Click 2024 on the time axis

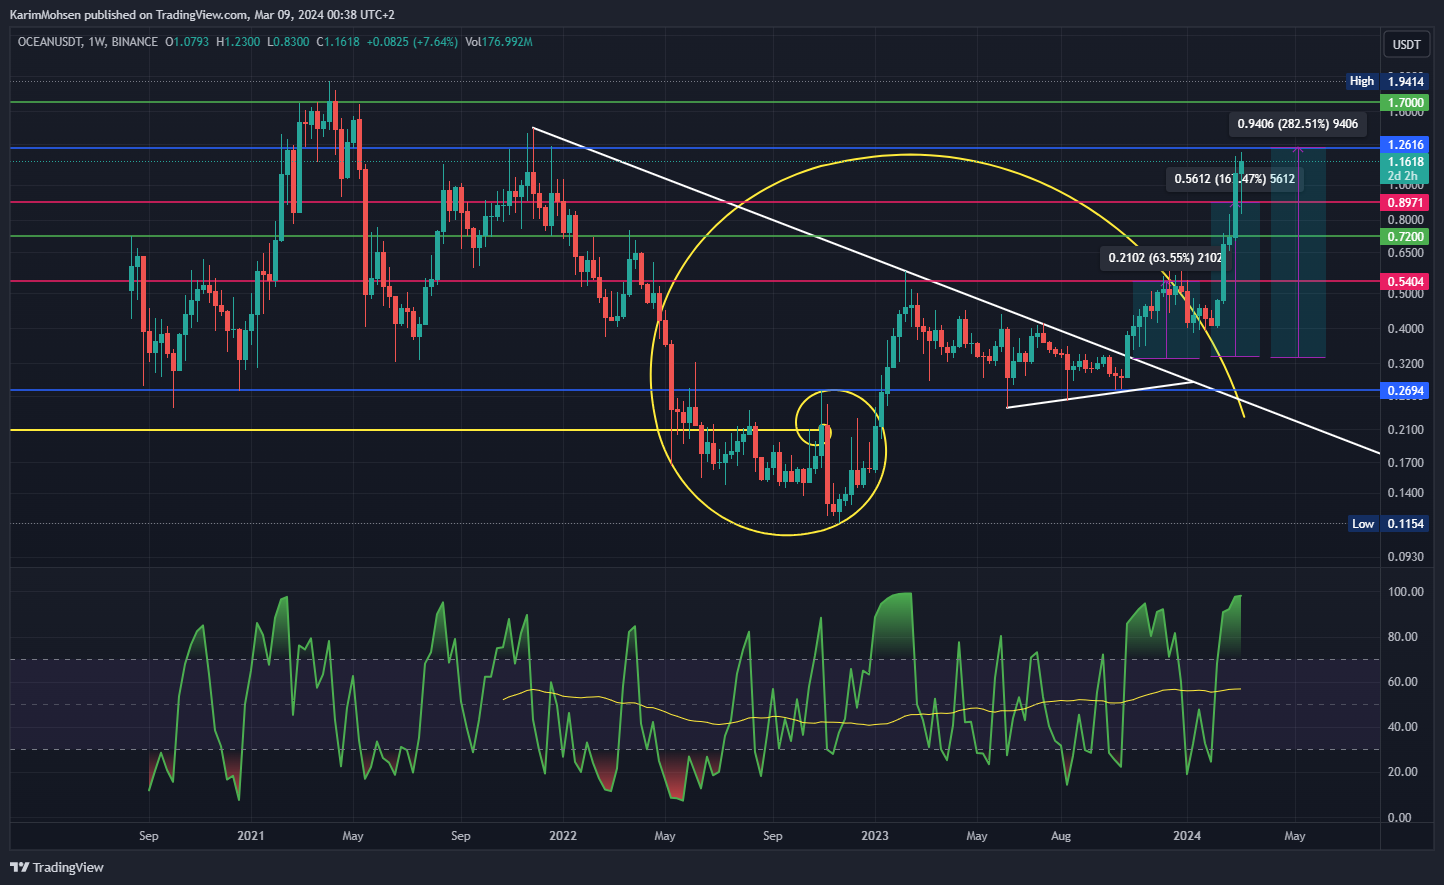coord(1187,836)
